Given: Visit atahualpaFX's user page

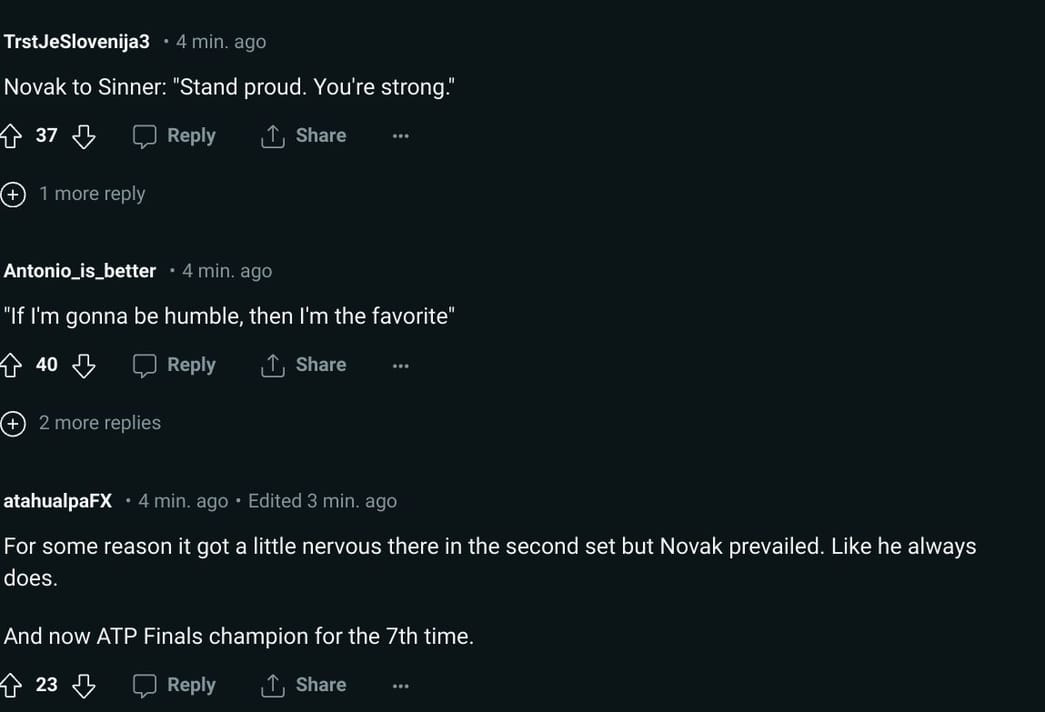Looking at the screenshot, I should coord(57,500).
